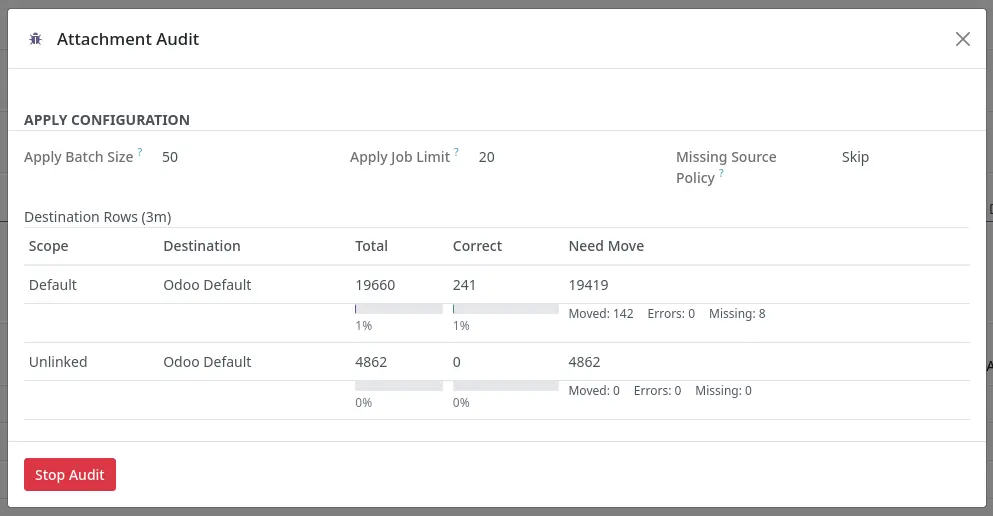
Task: Click the Unlinked row's Correct progress bar
Action: click(x=505, y=386)
